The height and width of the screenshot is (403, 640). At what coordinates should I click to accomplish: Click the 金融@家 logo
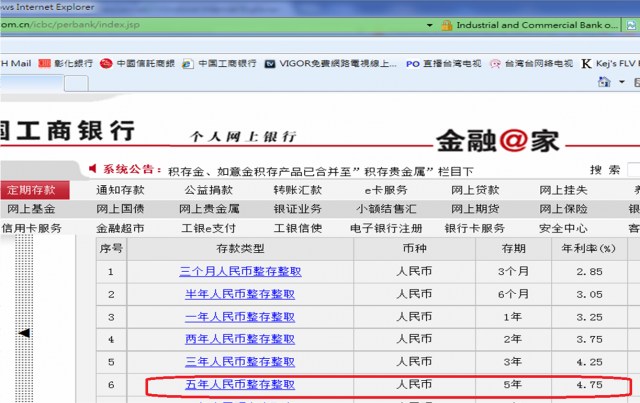[498, 141]
